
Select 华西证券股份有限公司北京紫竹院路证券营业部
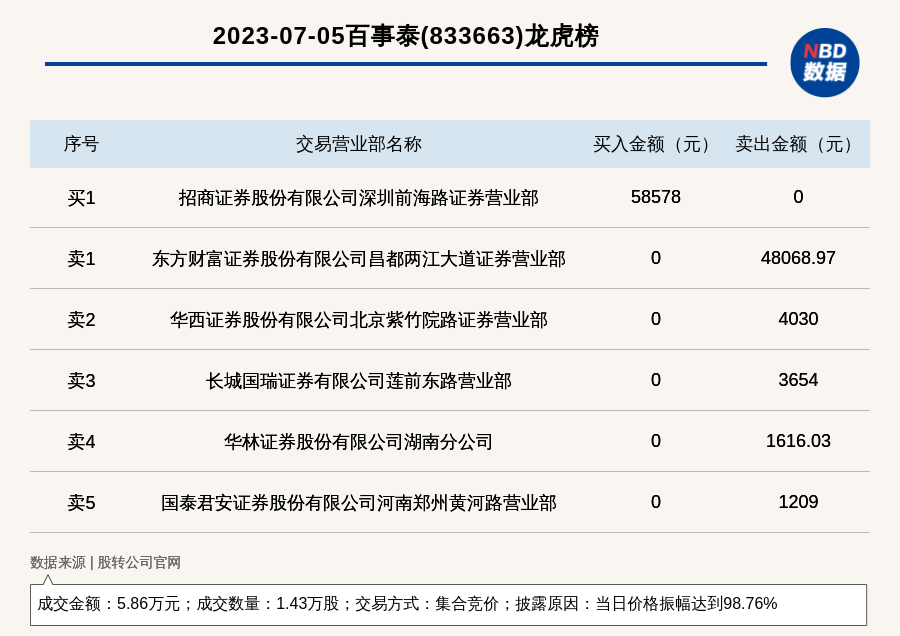click(x=359, y=320)
